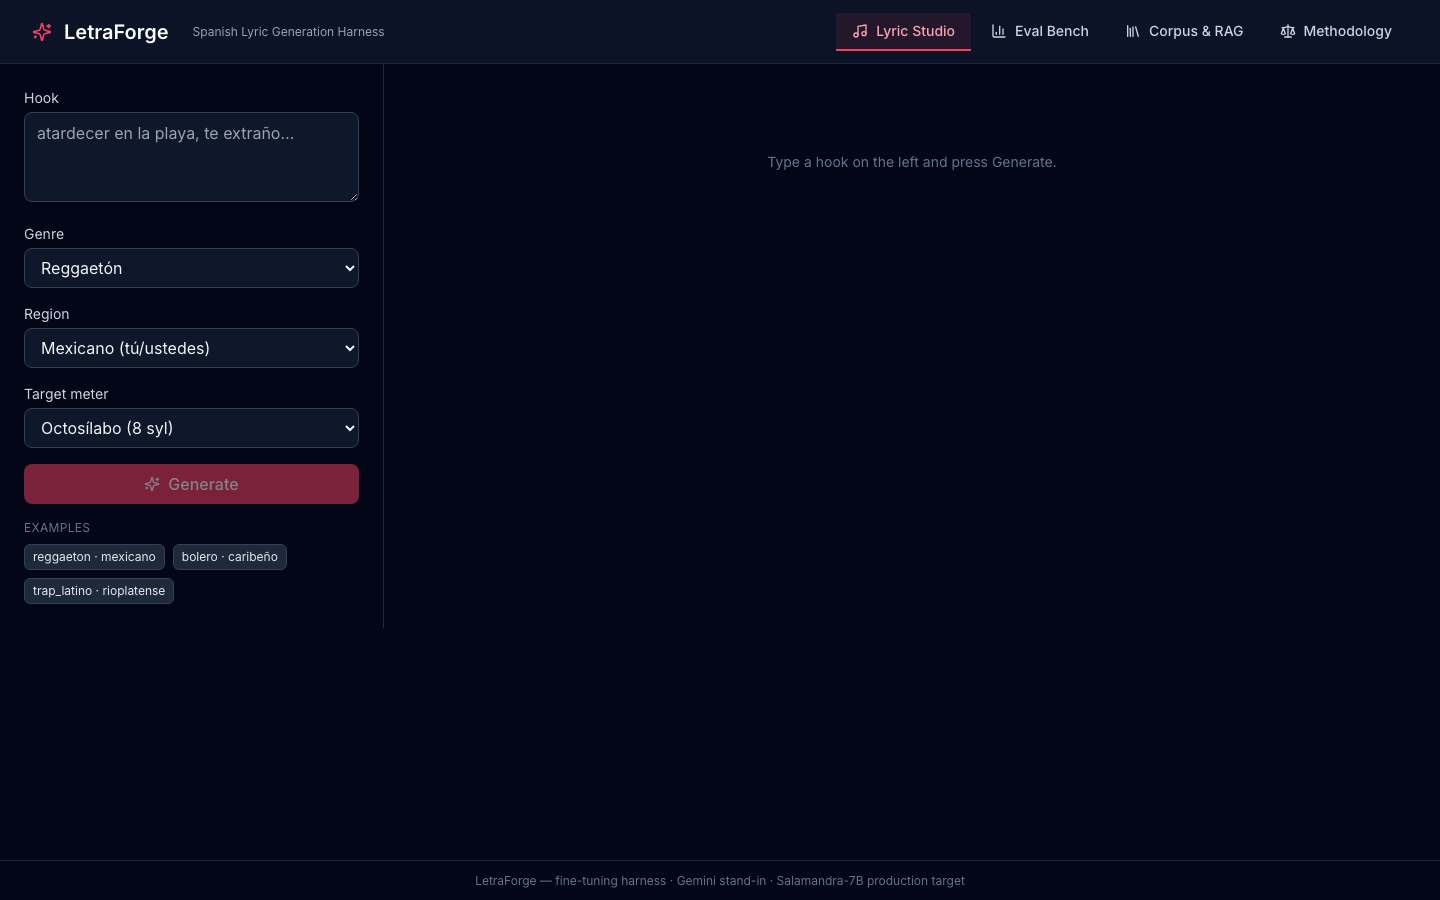Click the footer text mentioning Salamandra-7B
The width and height of the screenshot is (1440, 900).
[720, 881]
